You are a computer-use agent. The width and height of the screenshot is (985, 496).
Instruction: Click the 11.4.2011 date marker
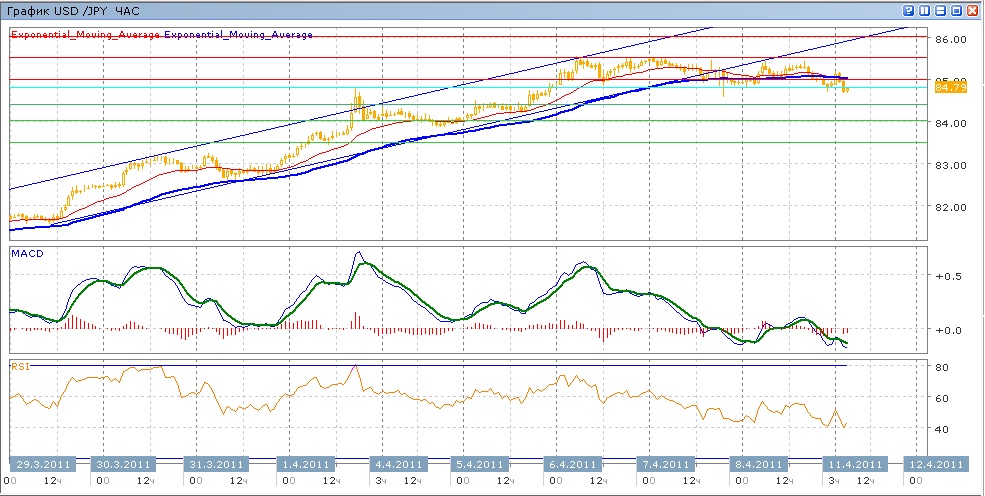click(x=853, y=465)
